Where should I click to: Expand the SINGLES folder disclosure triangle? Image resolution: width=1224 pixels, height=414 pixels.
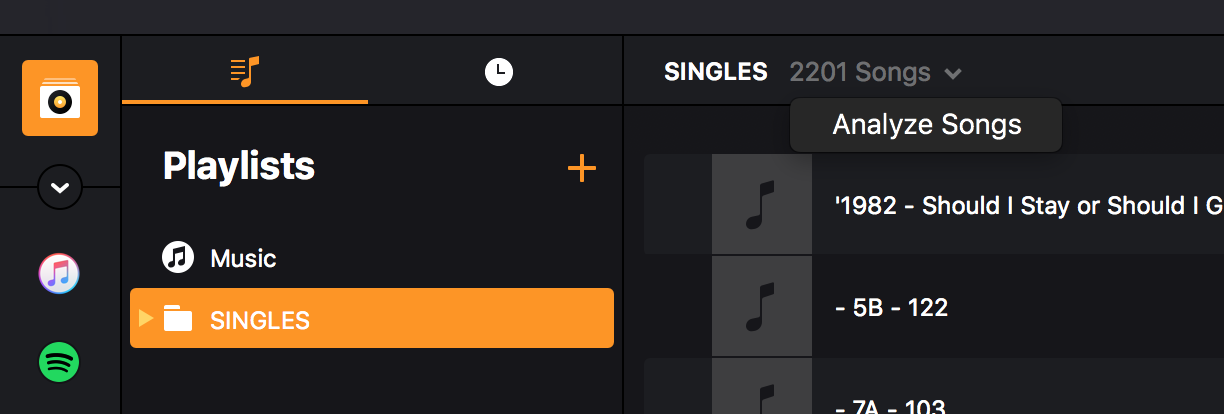point(146,319)
